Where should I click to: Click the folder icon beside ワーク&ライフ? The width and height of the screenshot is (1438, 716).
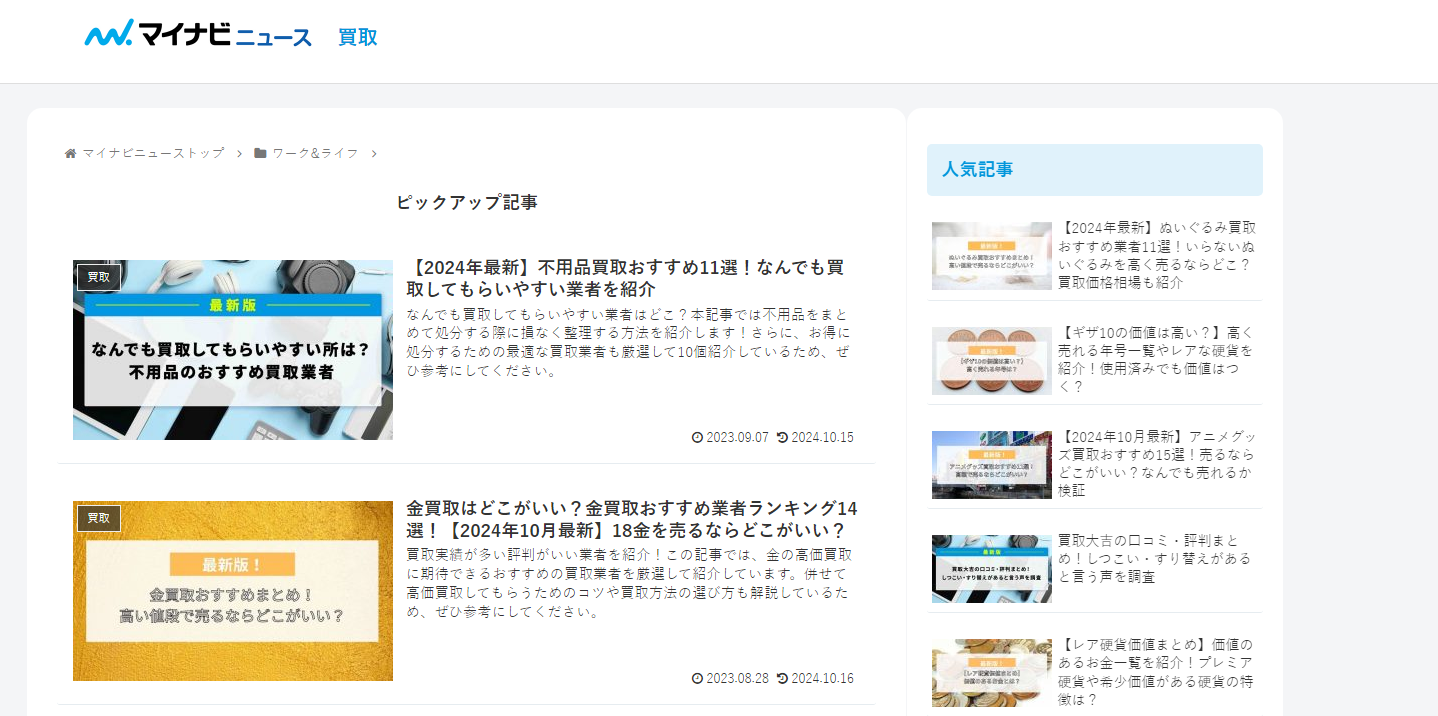click(259, 153)
